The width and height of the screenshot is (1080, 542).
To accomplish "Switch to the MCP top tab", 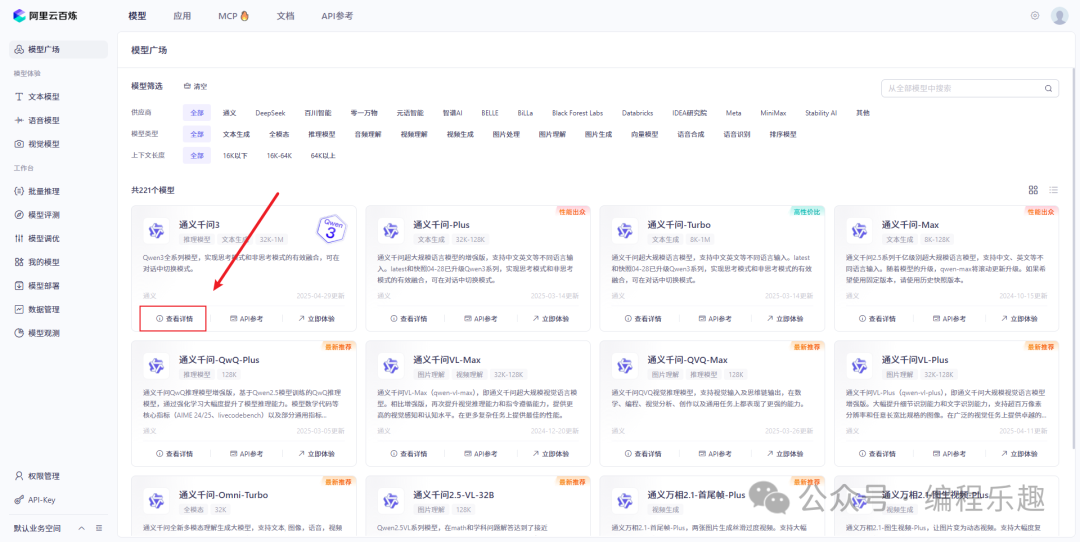I will click(x=233, y=16).
